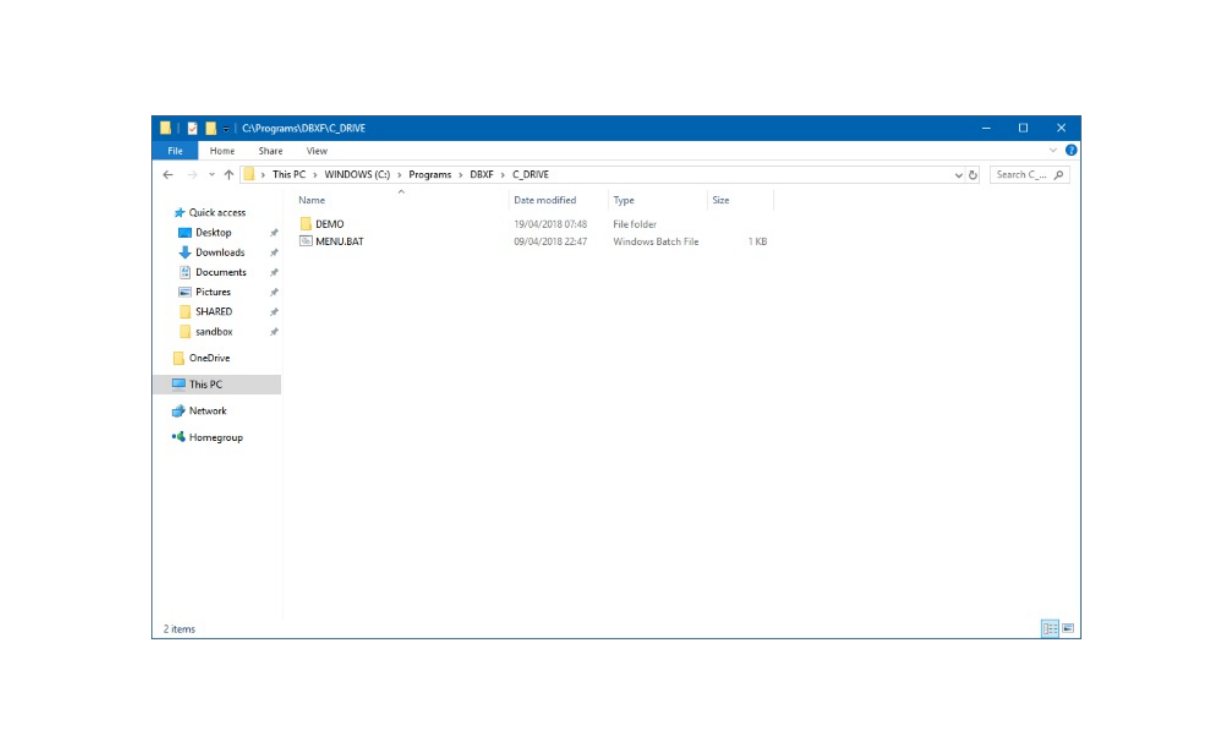Open Pictures in the navigation pane
This screenshot has height=738, width=1232.
[213, 292]
